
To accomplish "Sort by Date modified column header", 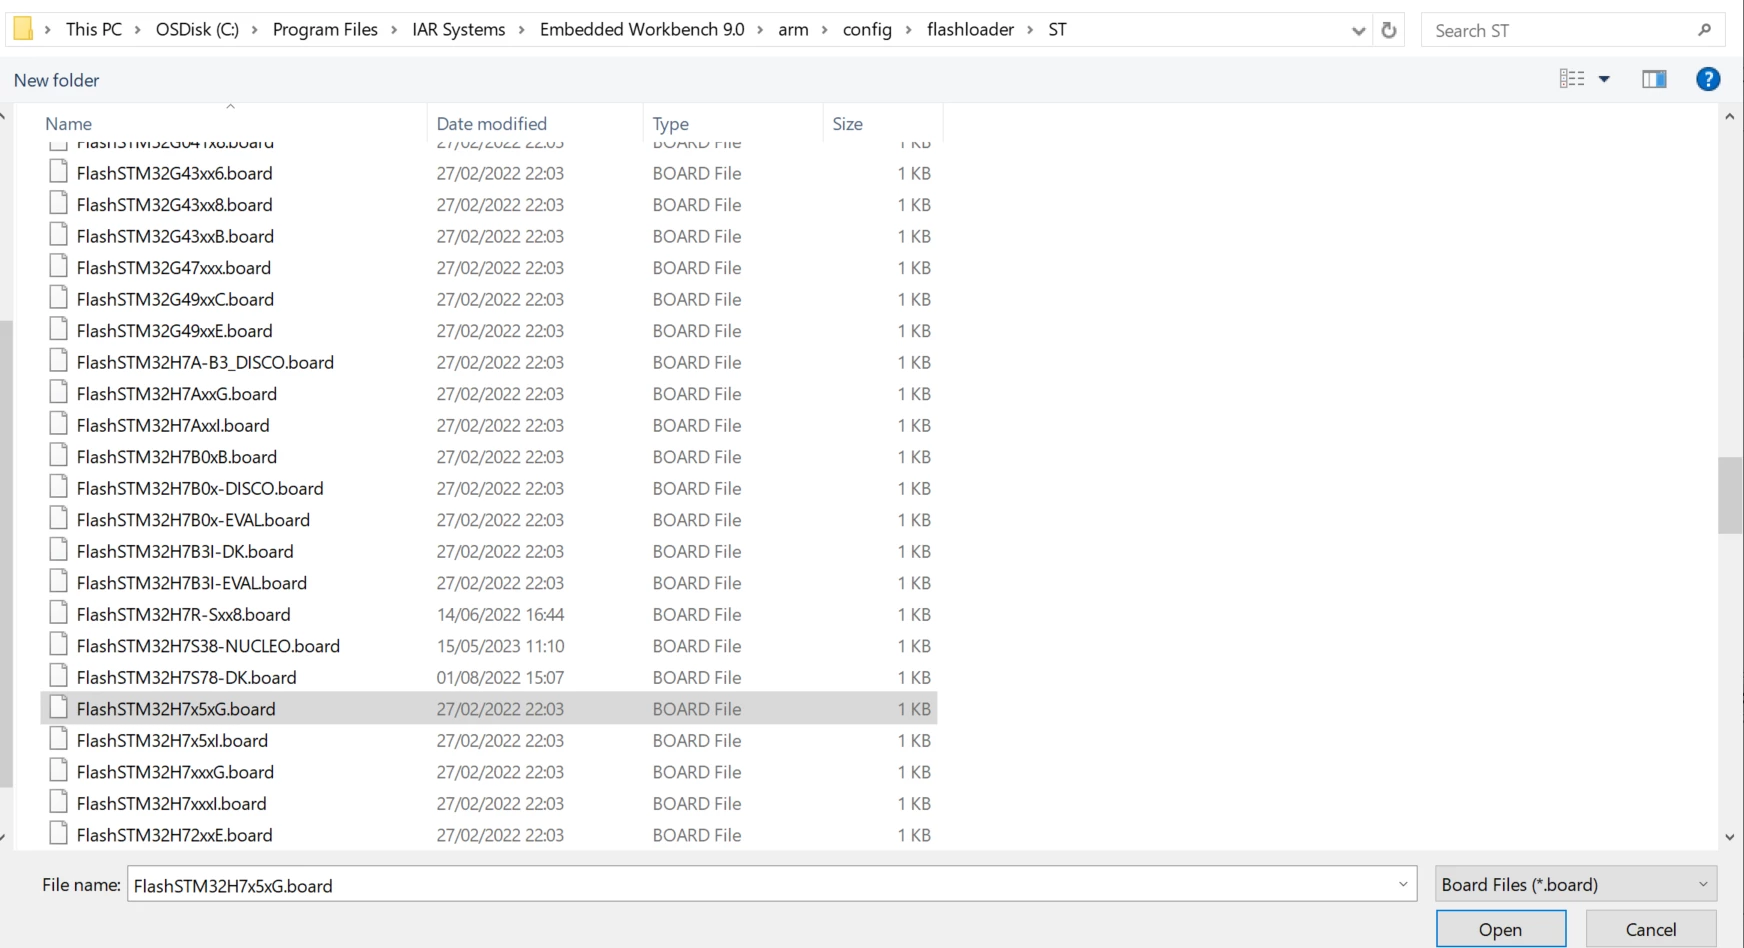I will [492, 124].
